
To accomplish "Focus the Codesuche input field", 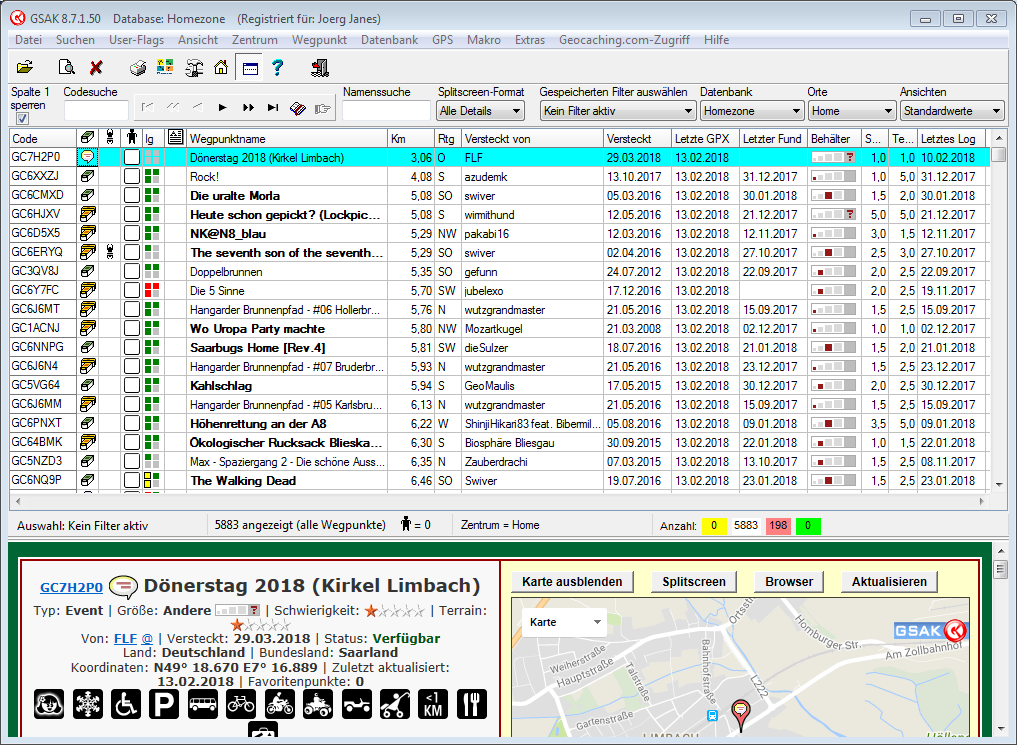I will 96,111.
